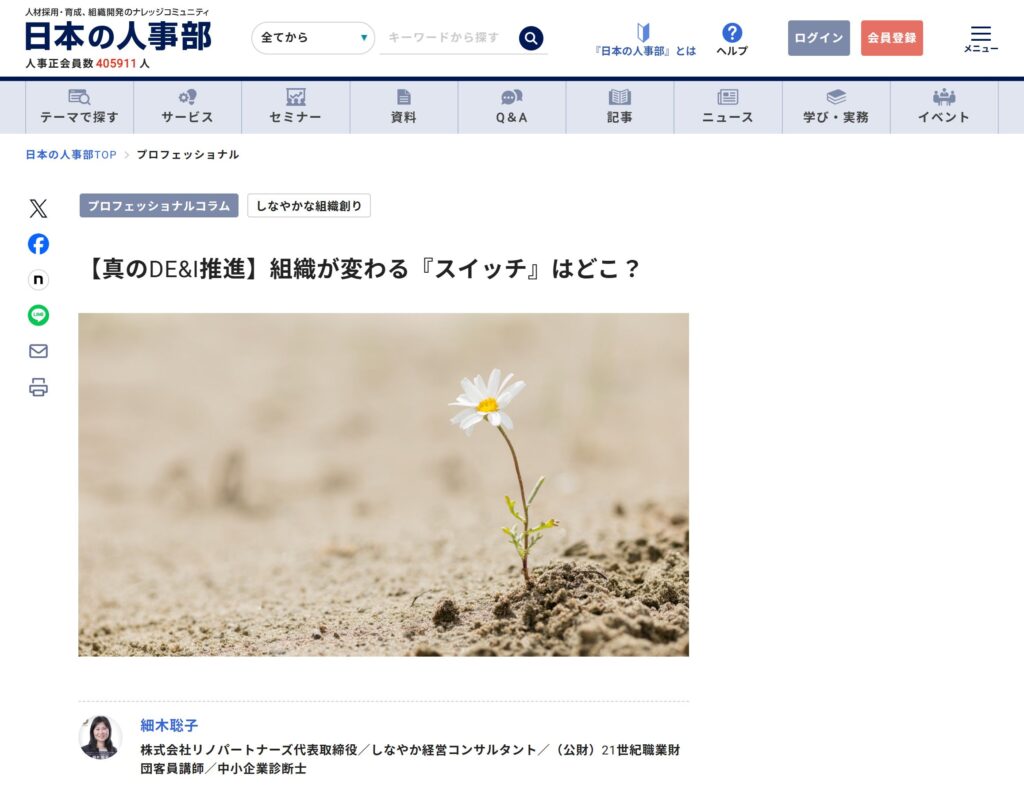The image size is (1024, 789).
Task: Select the セミナー navigation tab
Action: tap(295, 107)
